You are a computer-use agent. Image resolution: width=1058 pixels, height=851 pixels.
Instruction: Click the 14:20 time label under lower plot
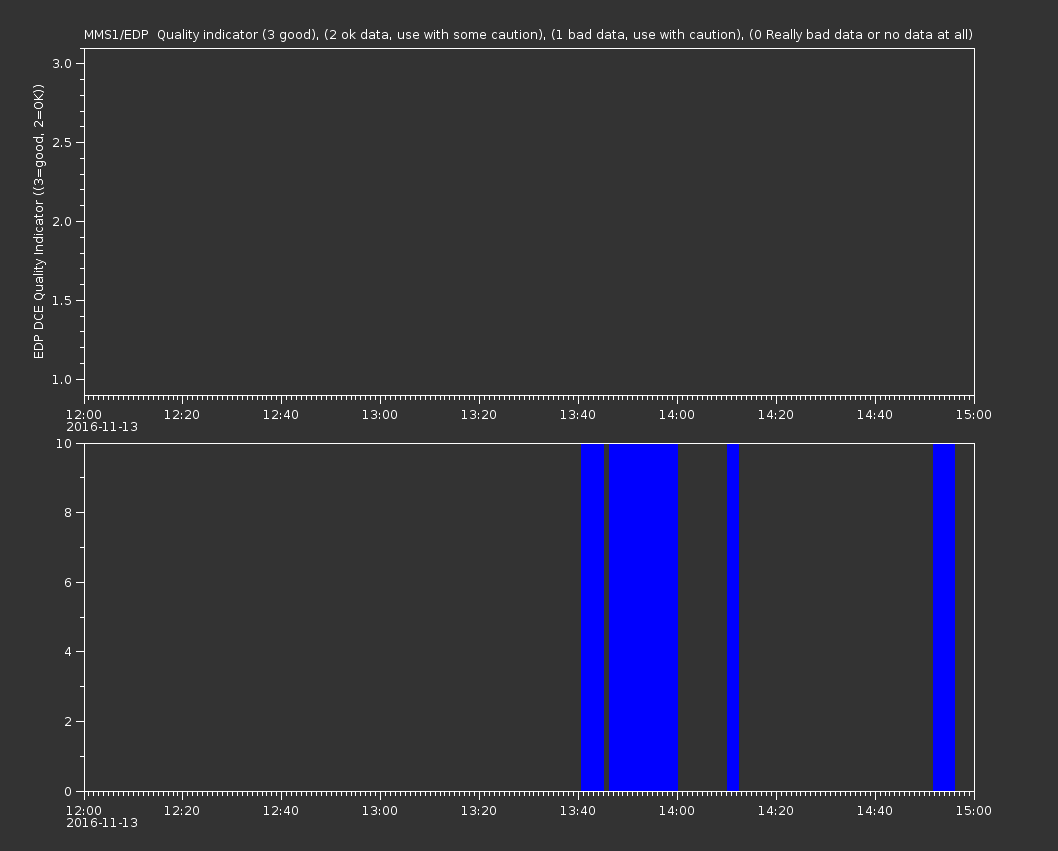(x=776, y=811)
